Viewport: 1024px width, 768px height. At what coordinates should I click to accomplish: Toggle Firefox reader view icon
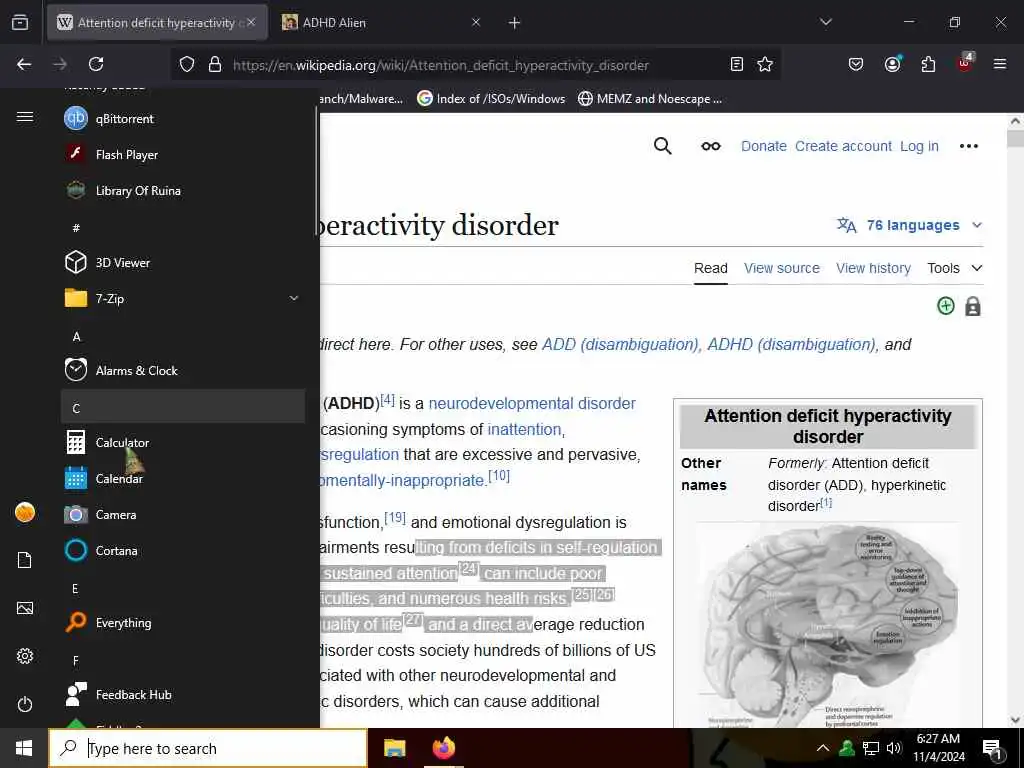point(737,64)
